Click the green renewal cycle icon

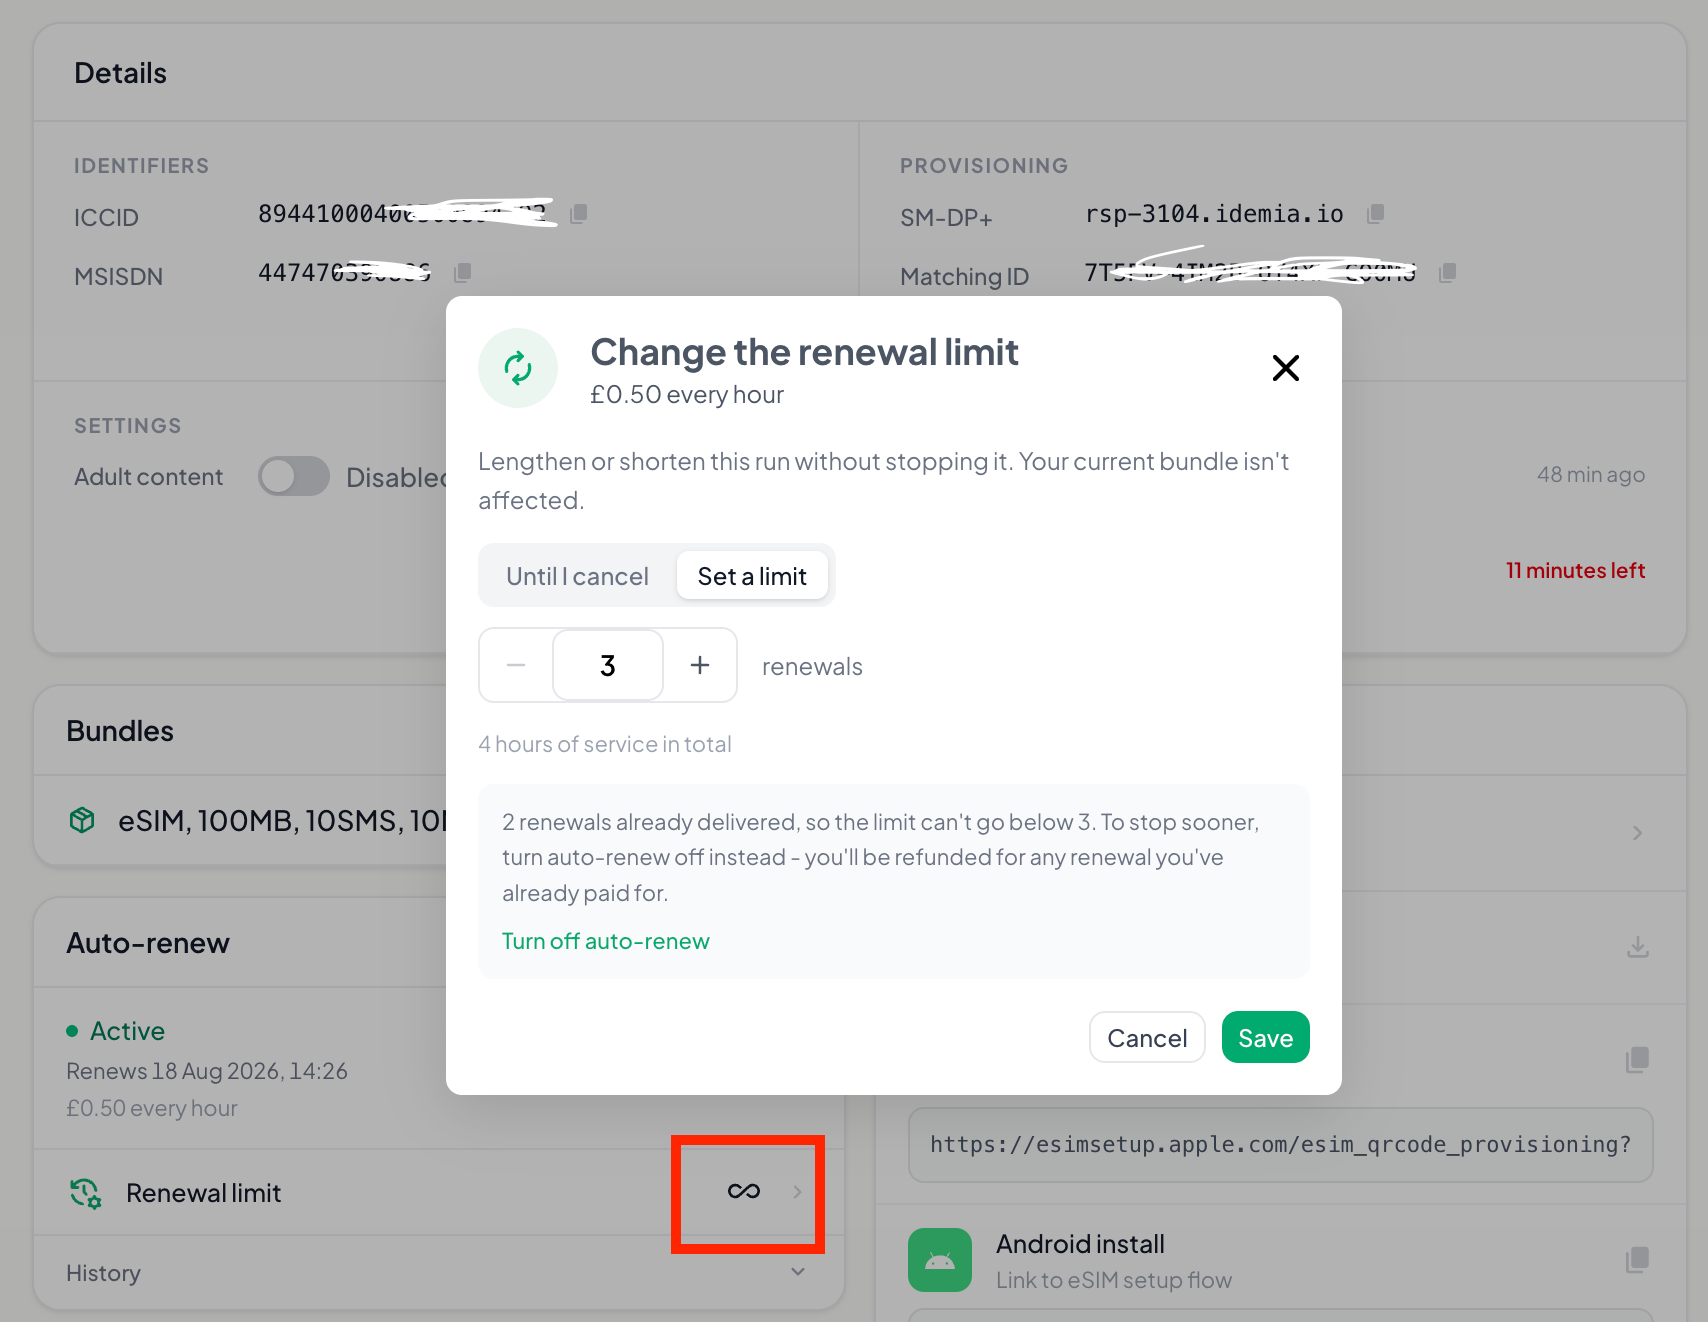pyautogui.click(x=518, y=368)
